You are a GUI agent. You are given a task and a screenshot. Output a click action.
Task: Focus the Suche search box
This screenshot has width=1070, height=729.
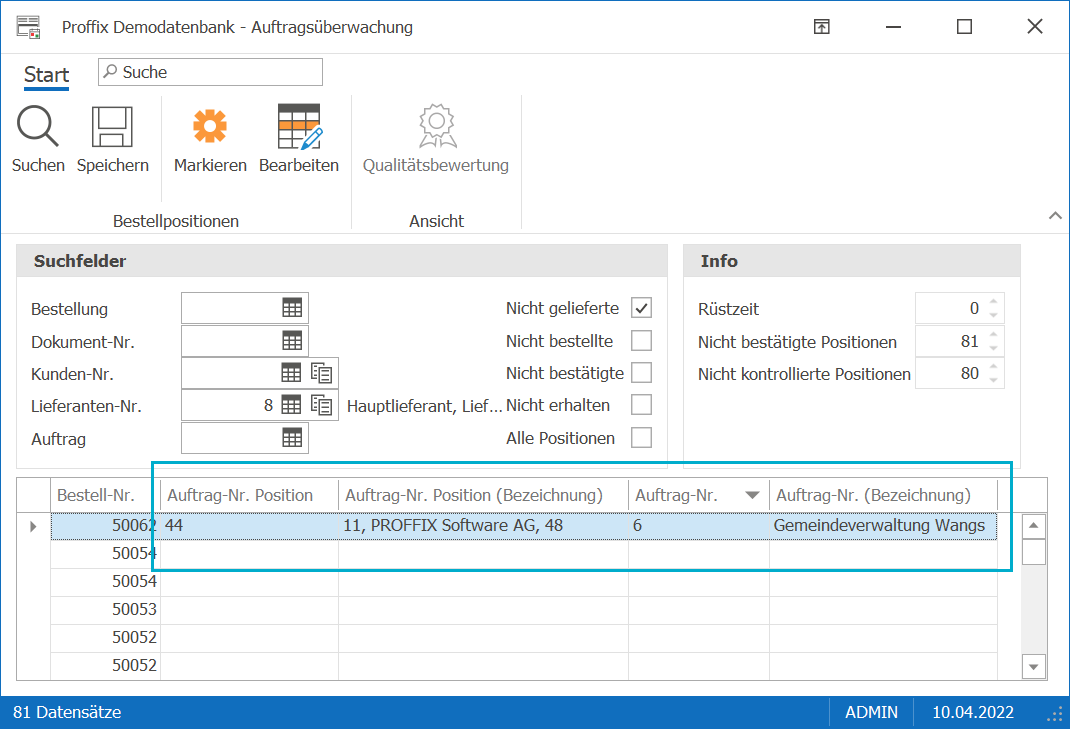point(210,72)
